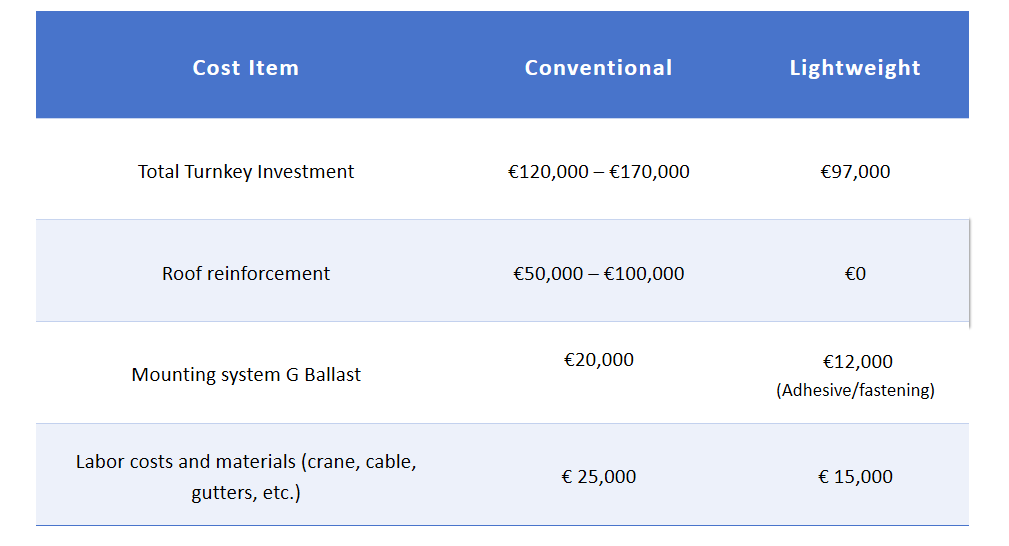This screenshot has height=546, width=1009.
Task: Select the Lightweight column header
Action: point(855,68)
